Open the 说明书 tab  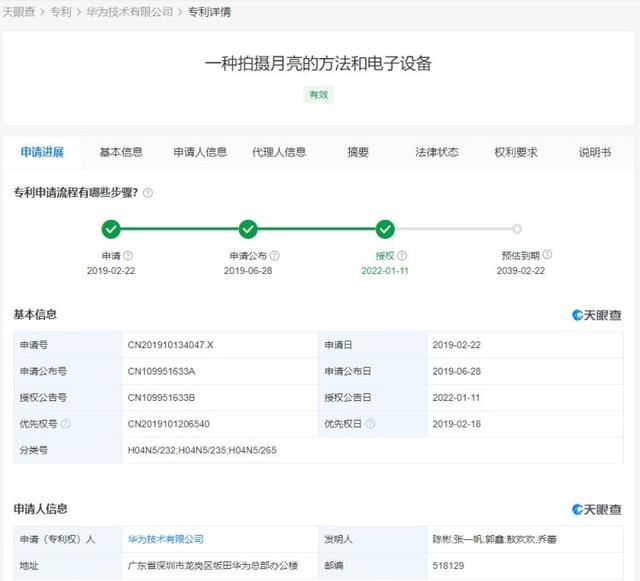(595, 152)
